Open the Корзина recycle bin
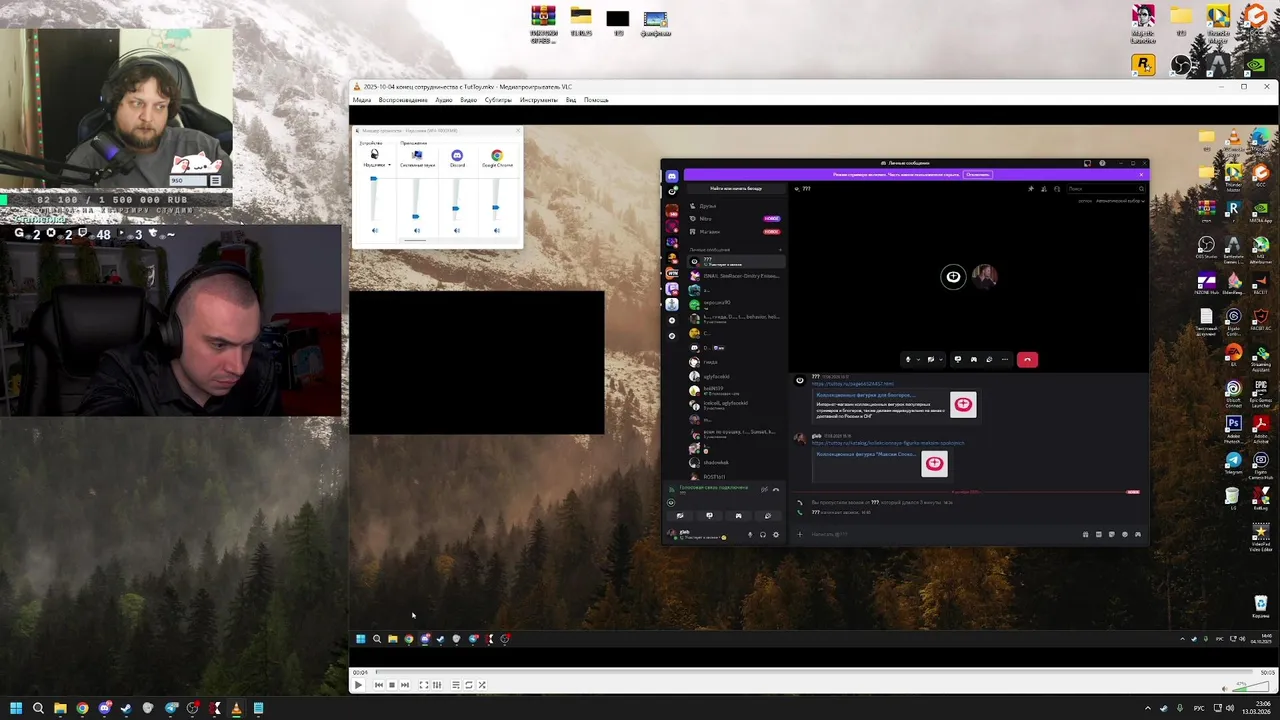Image resolution: width=1280 pixels, height=720 pixels. [1261, 608]
